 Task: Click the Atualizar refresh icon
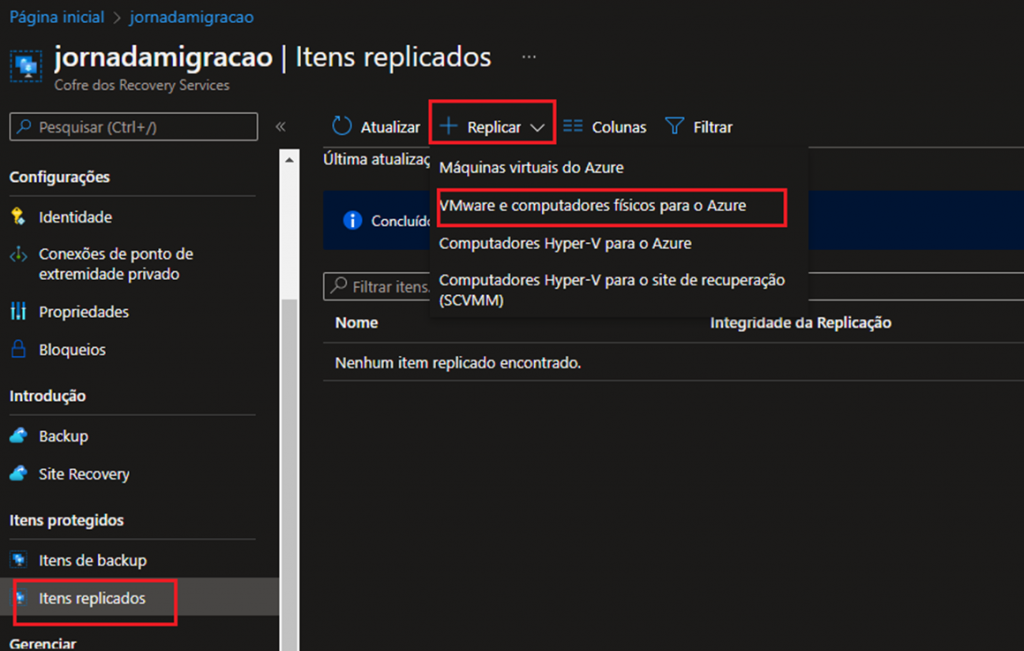click(343, 127)
